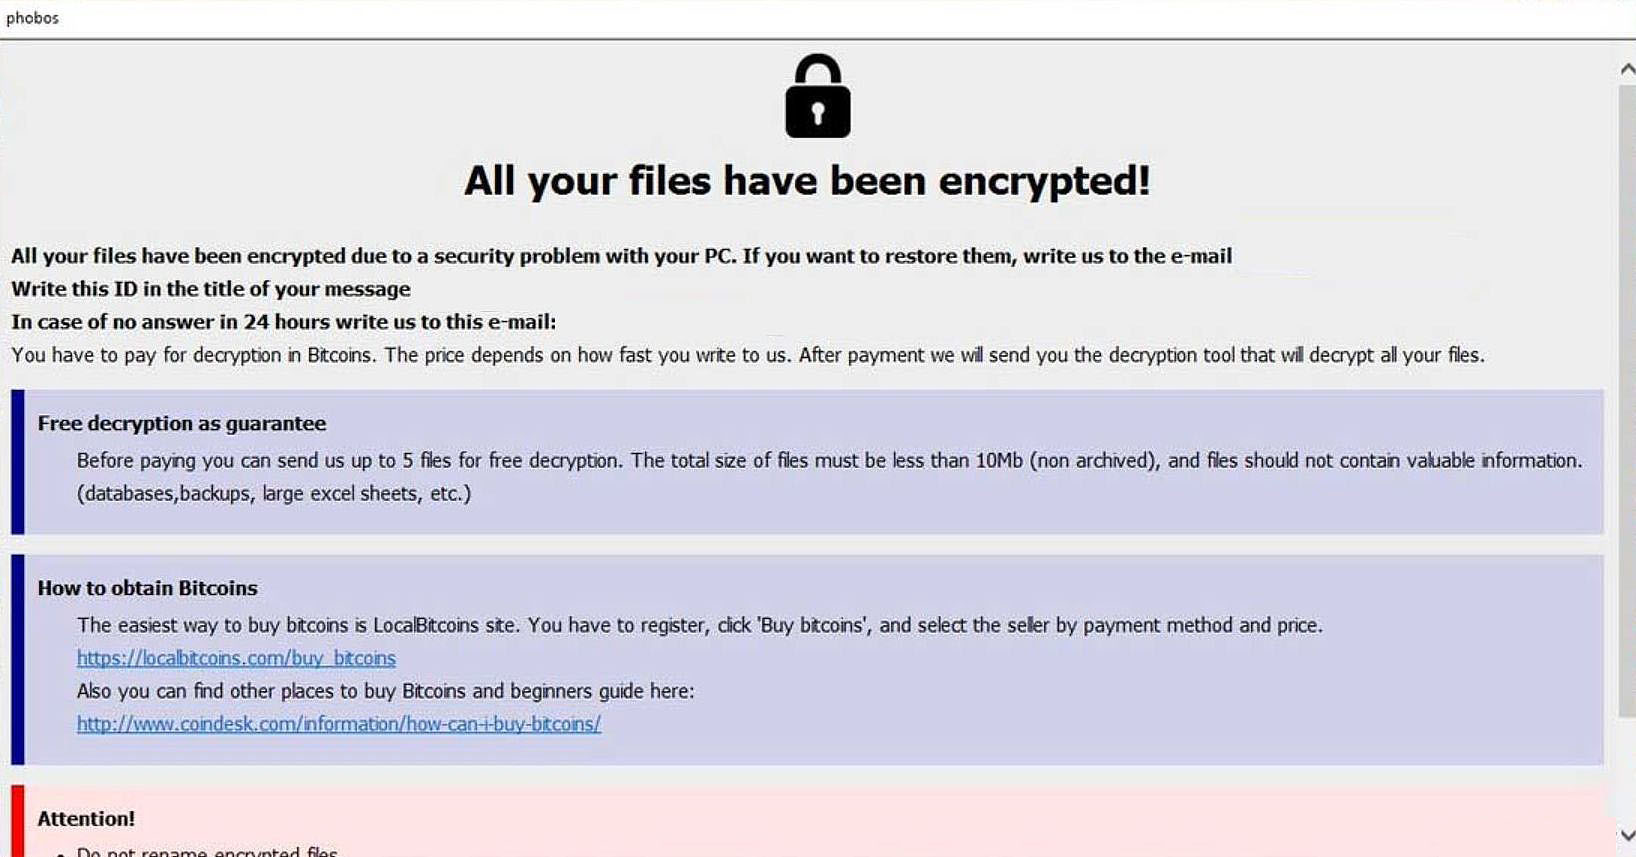Select the "How to obtain Bitcoins" heading
1636x857 pixels.
(x=147, y=588)
